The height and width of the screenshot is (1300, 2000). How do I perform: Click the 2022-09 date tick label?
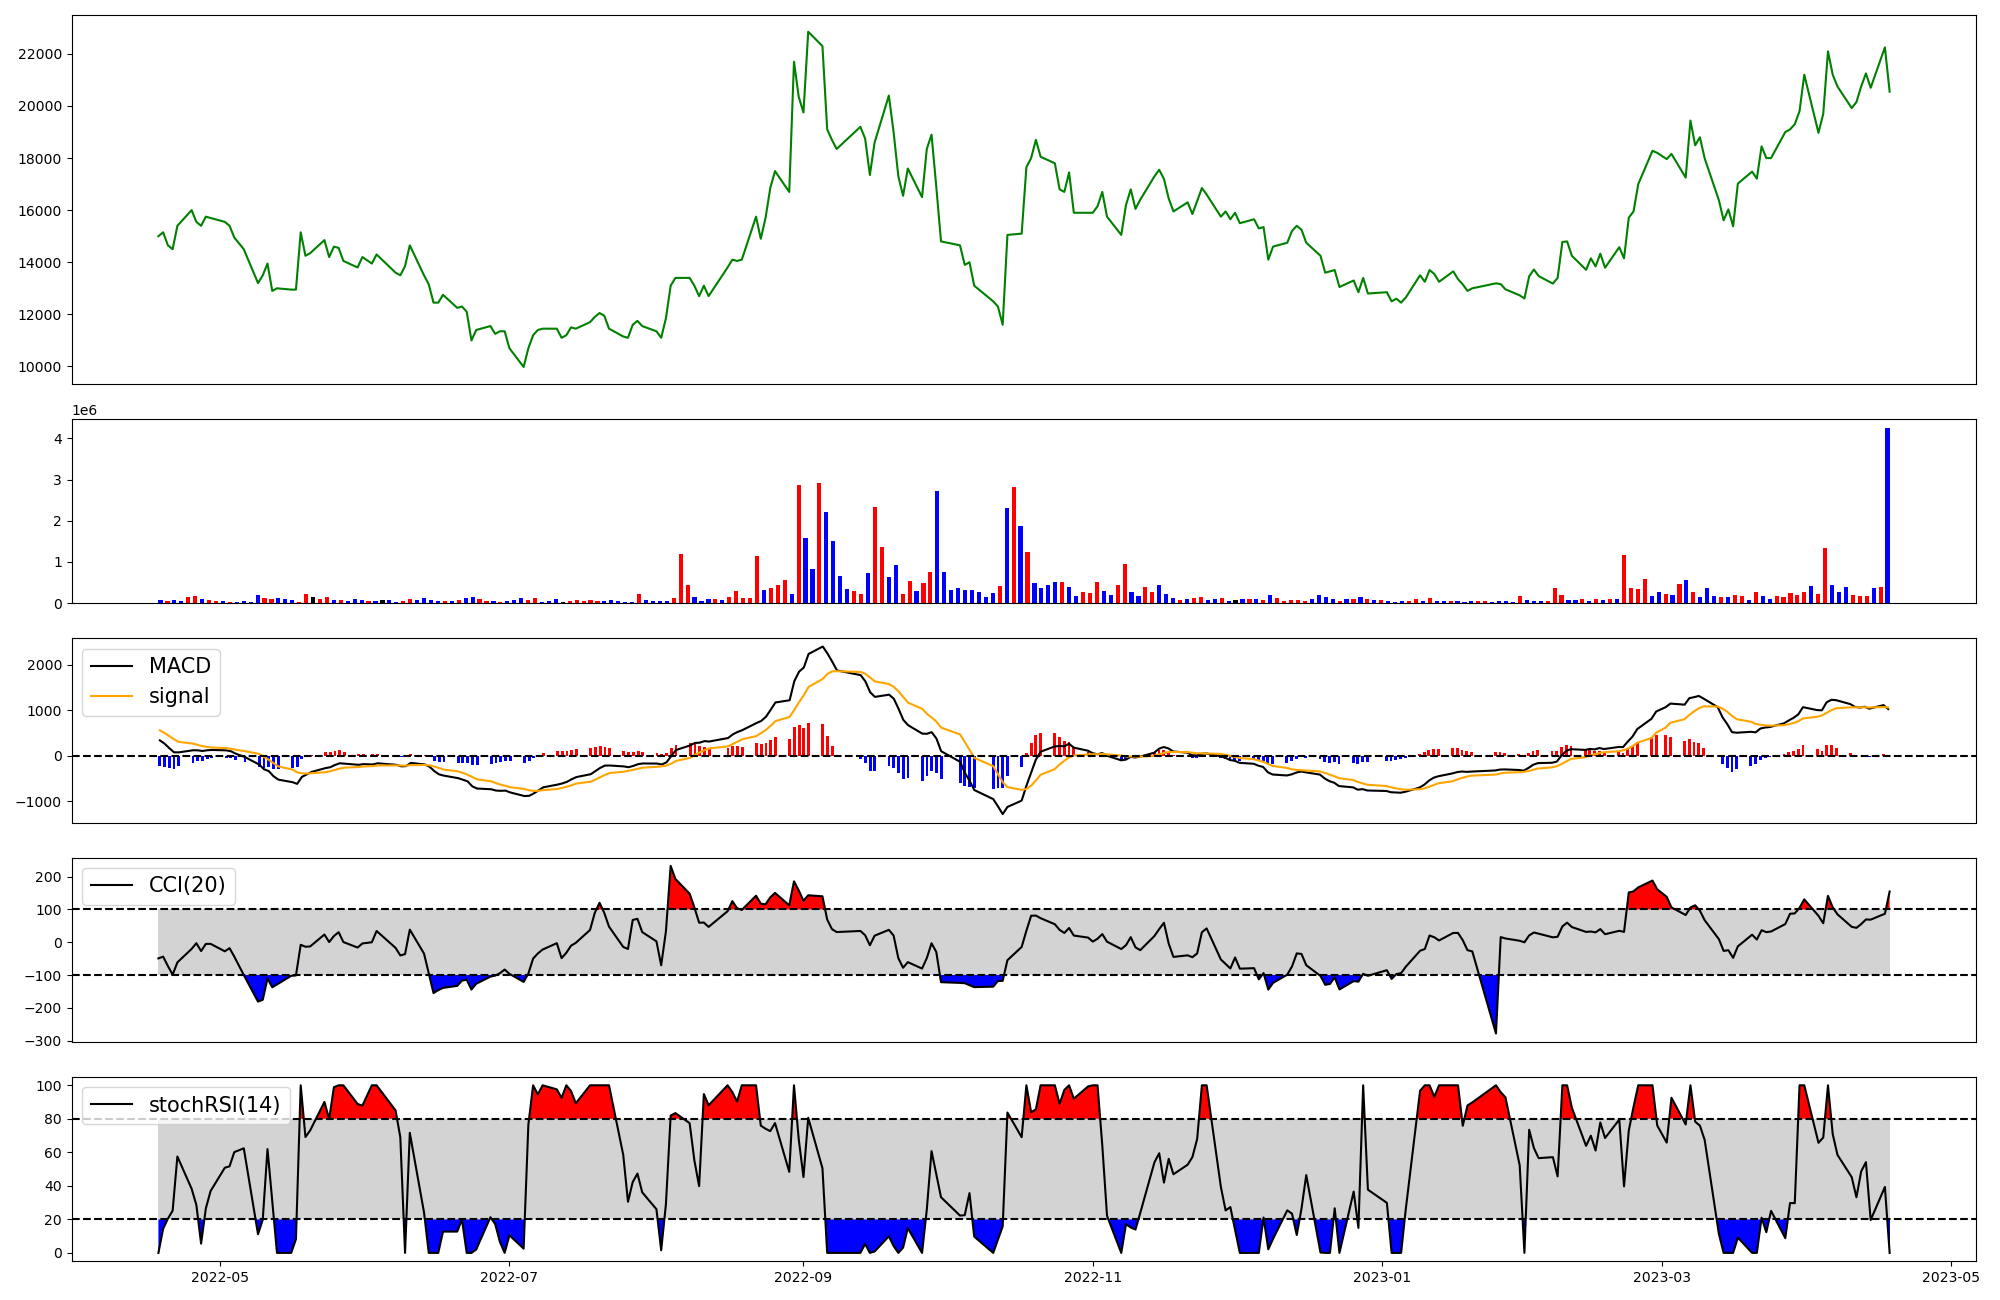pos(803,1277)
